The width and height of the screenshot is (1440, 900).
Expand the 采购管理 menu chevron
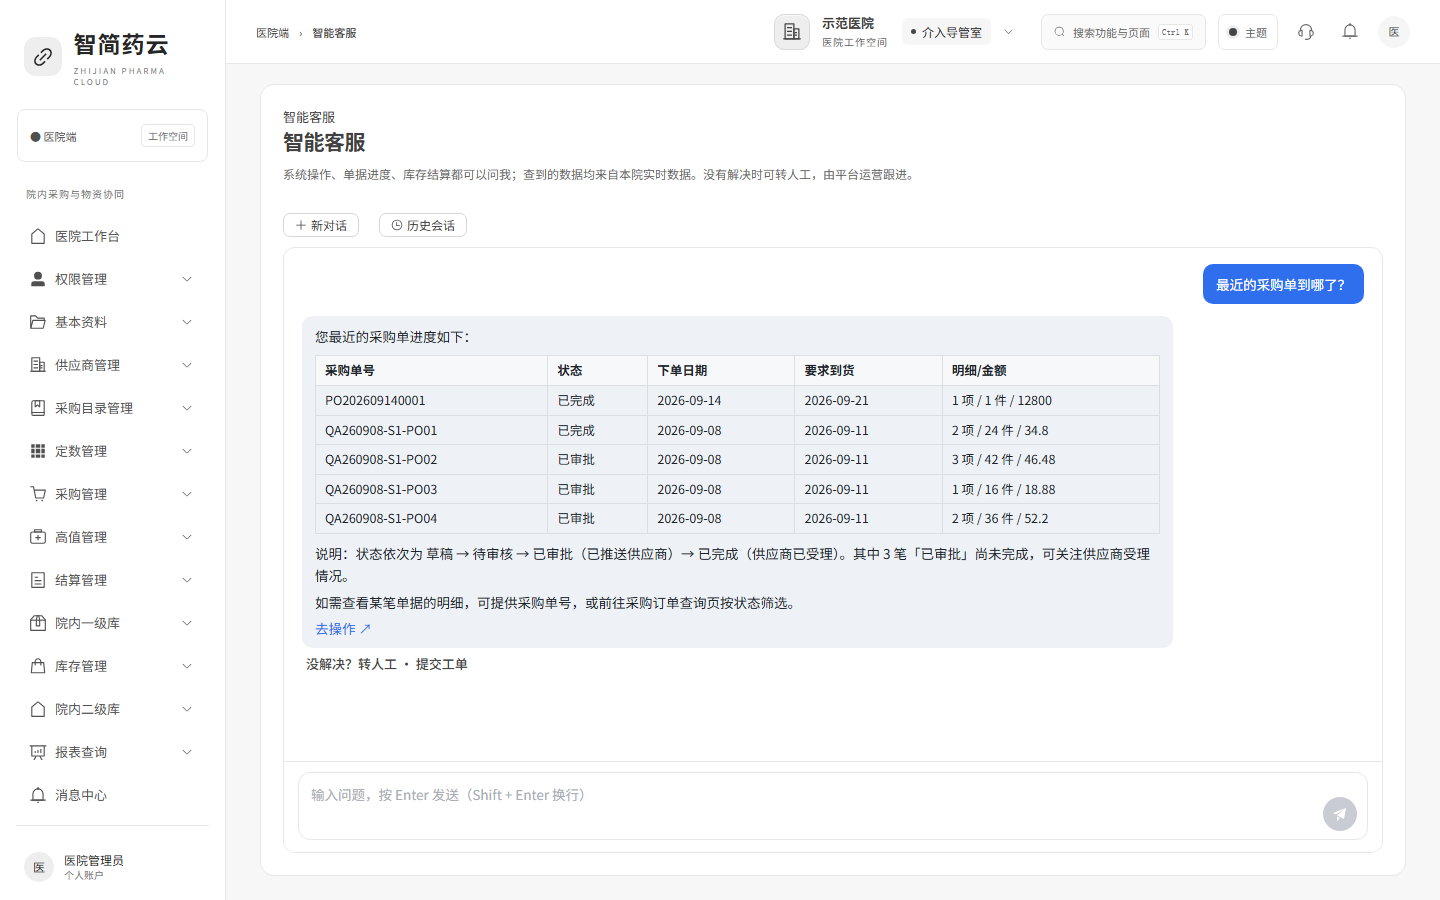click(x=187, y=494)
